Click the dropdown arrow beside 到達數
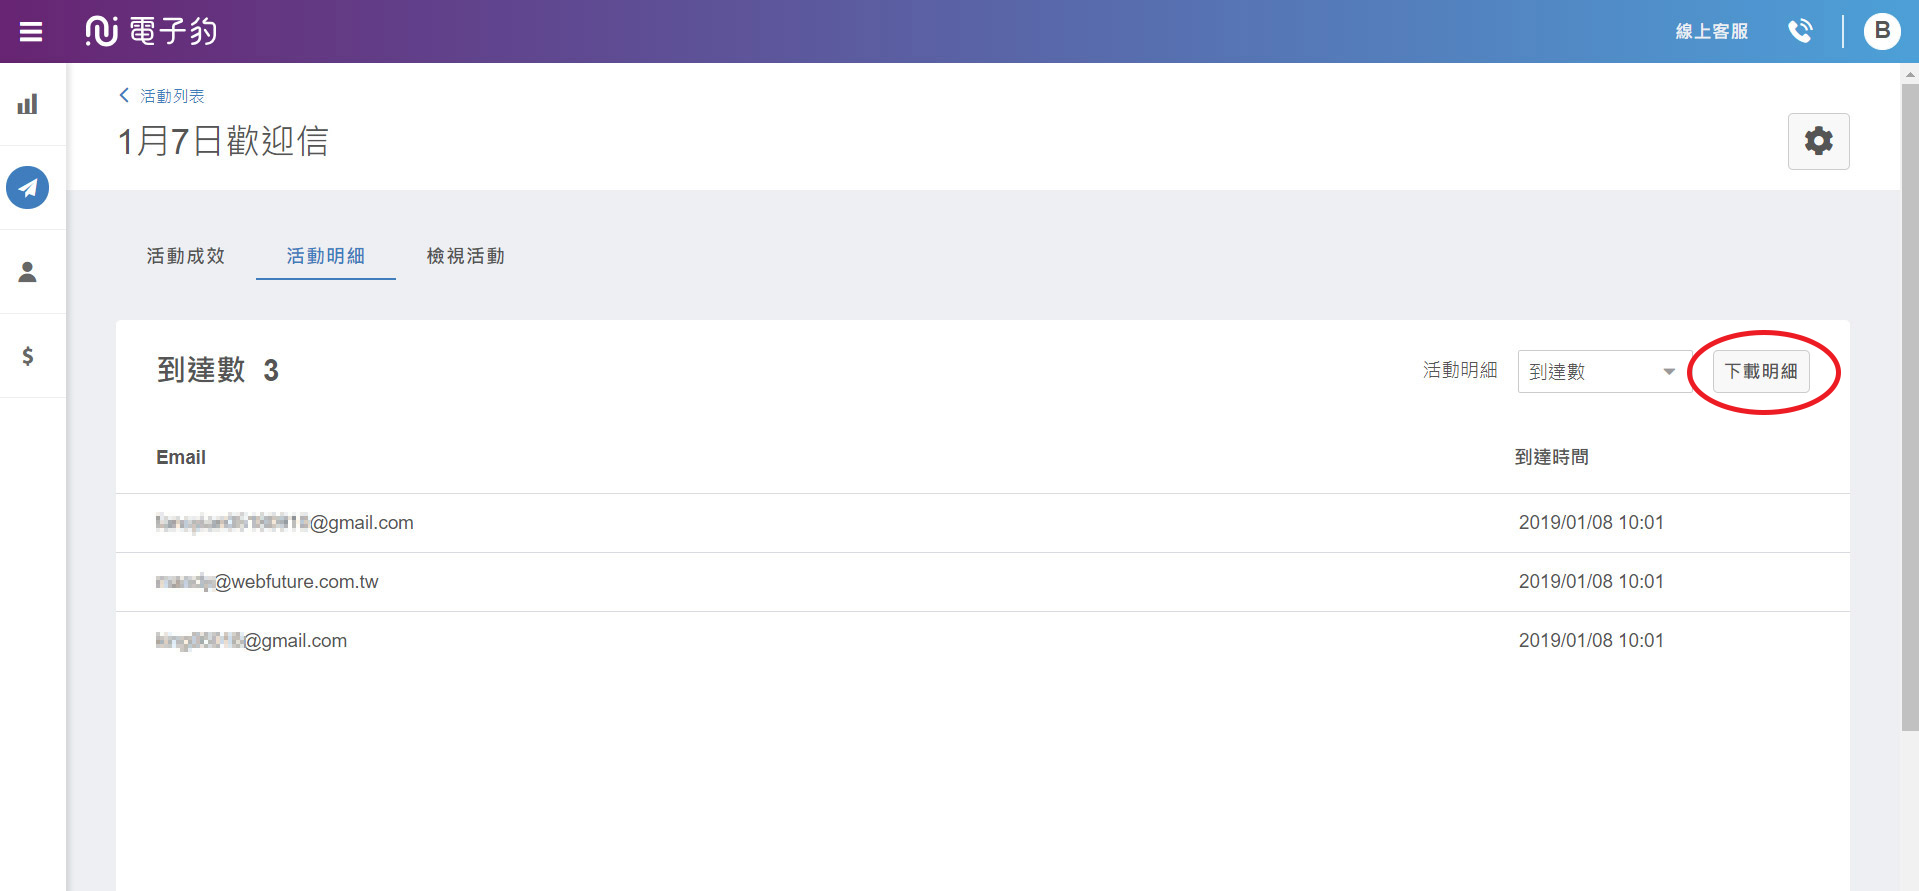The image size is (1919, 891). (1669, 372)
